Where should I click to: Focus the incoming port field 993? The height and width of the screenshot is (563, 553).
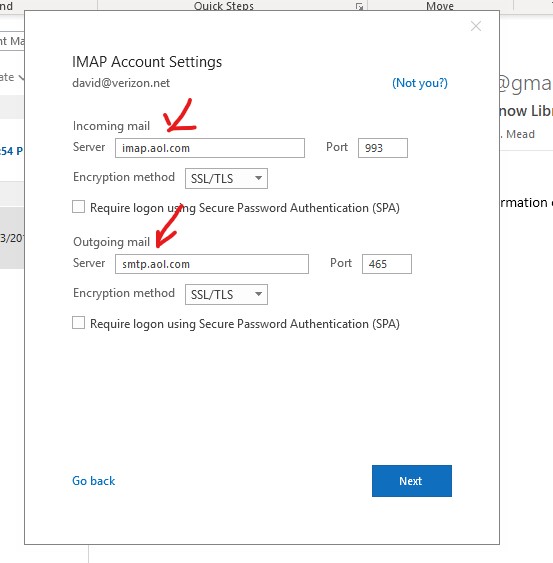(x=383, y=148)
